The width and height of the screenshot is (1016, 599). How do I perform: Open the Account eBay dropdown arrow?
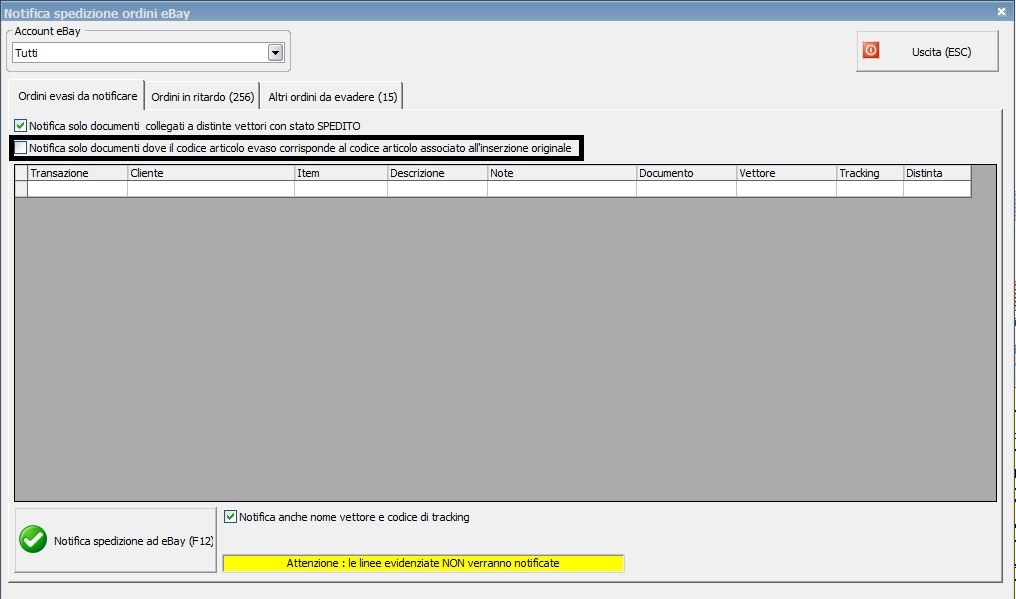click(x=275, y=53)
